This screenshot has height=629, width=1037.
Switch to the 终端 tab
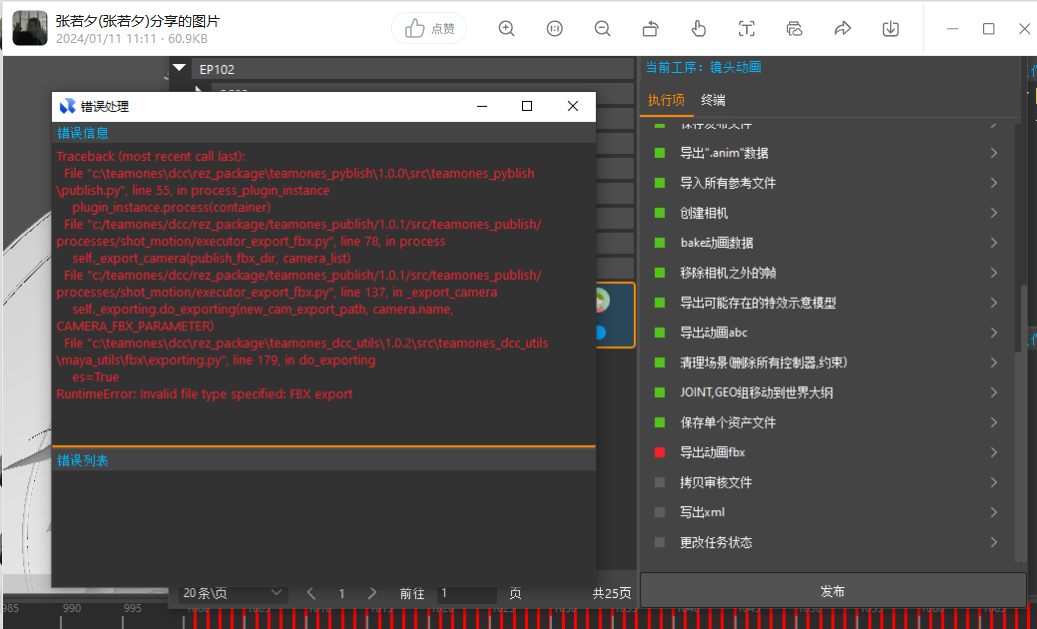tap(713, 100)
